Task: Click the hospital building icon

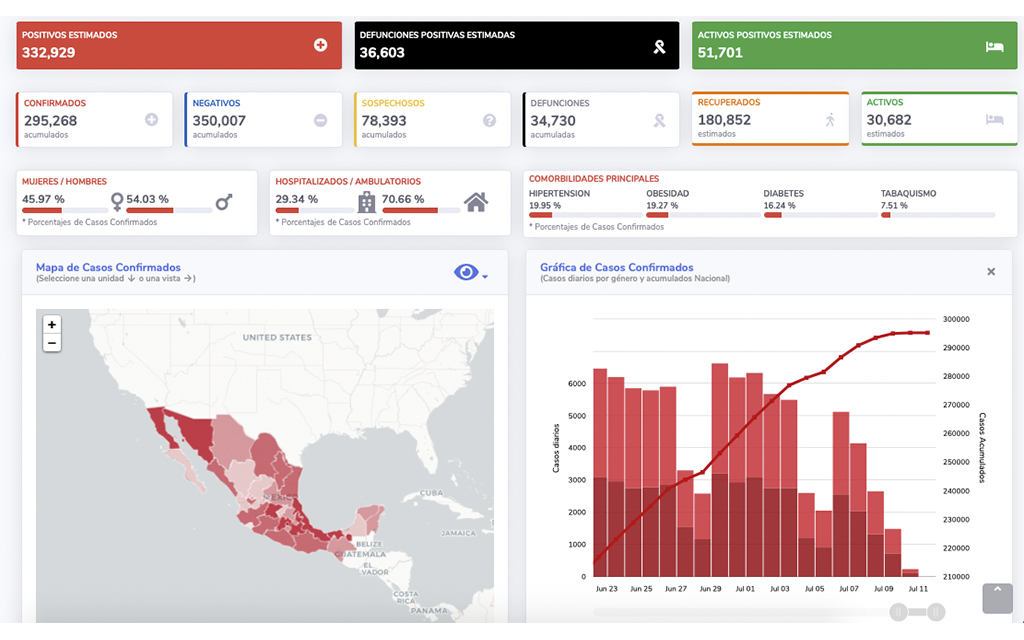Action: click(x=367, y=202)
